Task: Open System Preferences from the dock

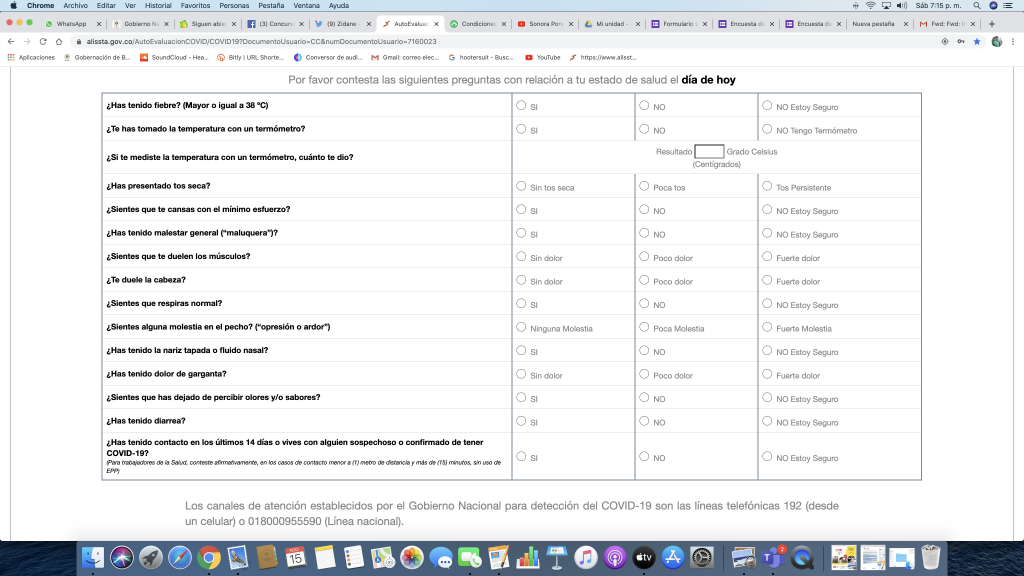Action: click(x=702, y=556)
